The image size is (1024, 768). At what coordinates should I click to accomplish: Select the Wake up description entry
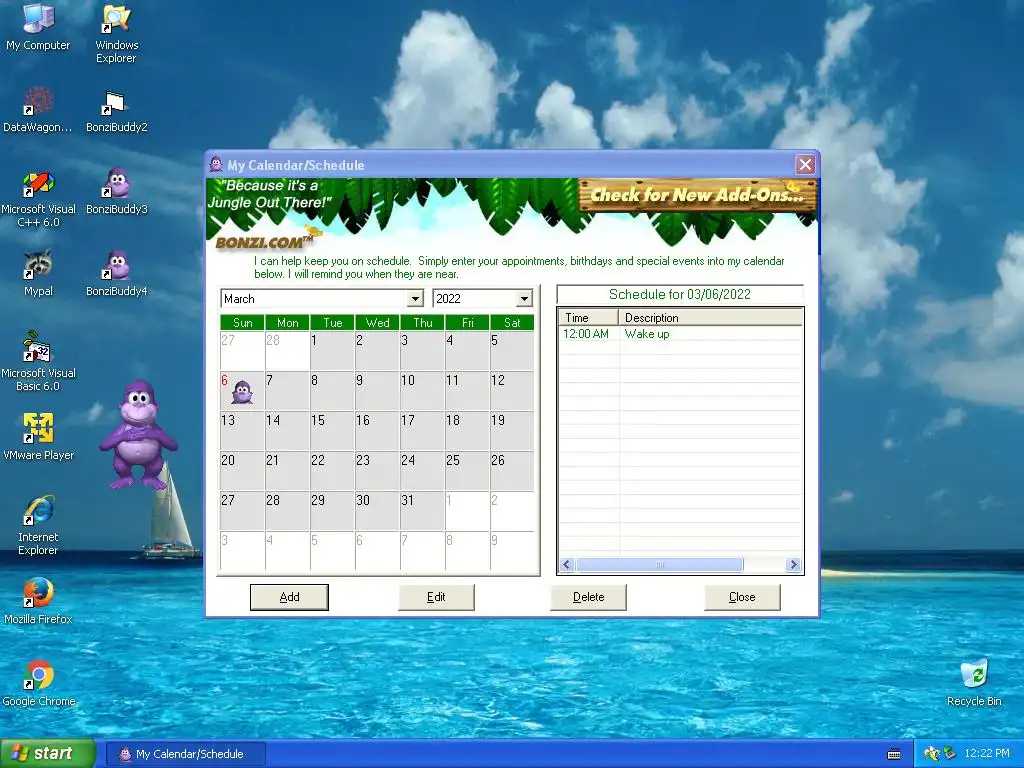click(647, 334)
